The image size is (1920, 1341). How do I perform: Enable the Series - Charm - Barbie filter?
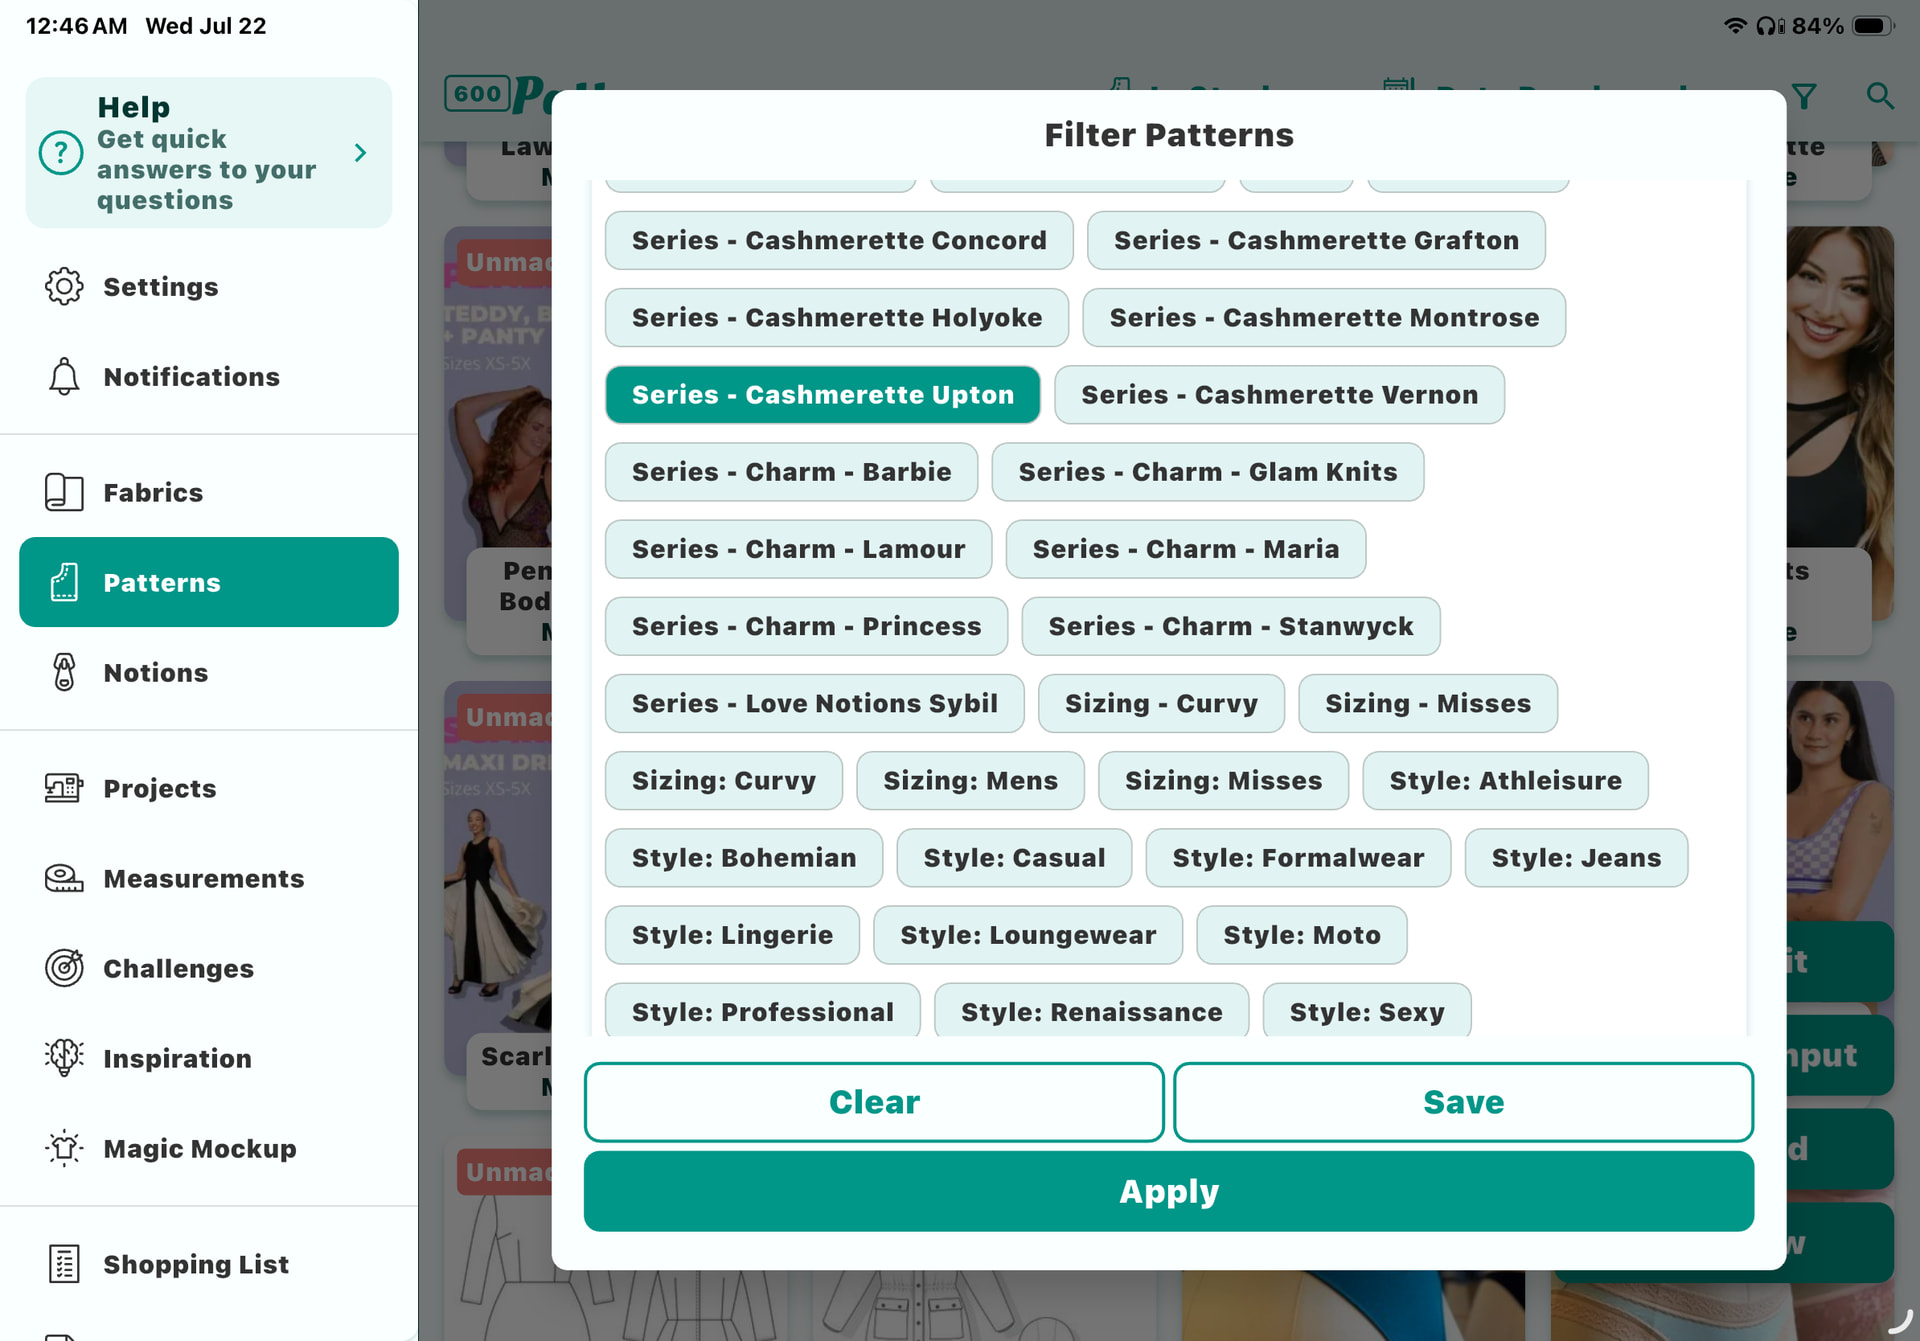tap(792, 472)
